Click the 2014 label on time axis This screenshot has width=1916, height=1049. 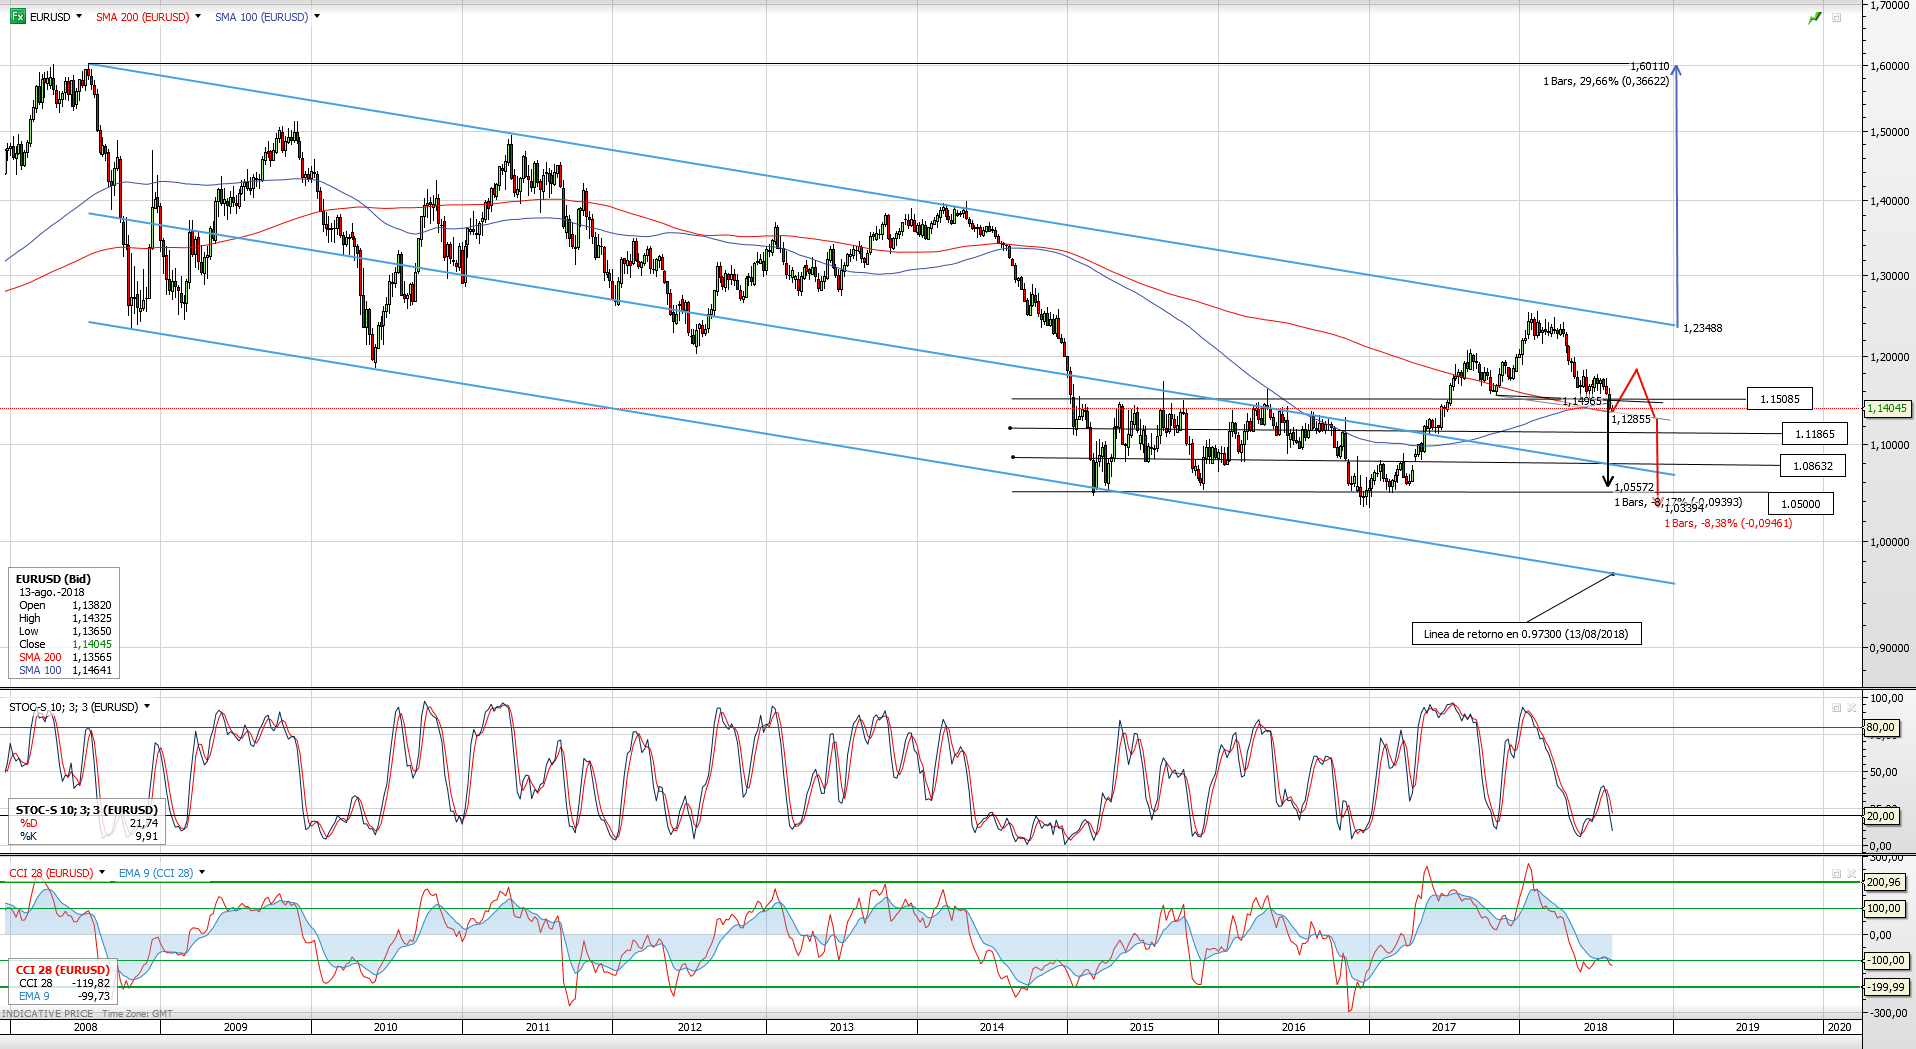[x=992, y=1027]
